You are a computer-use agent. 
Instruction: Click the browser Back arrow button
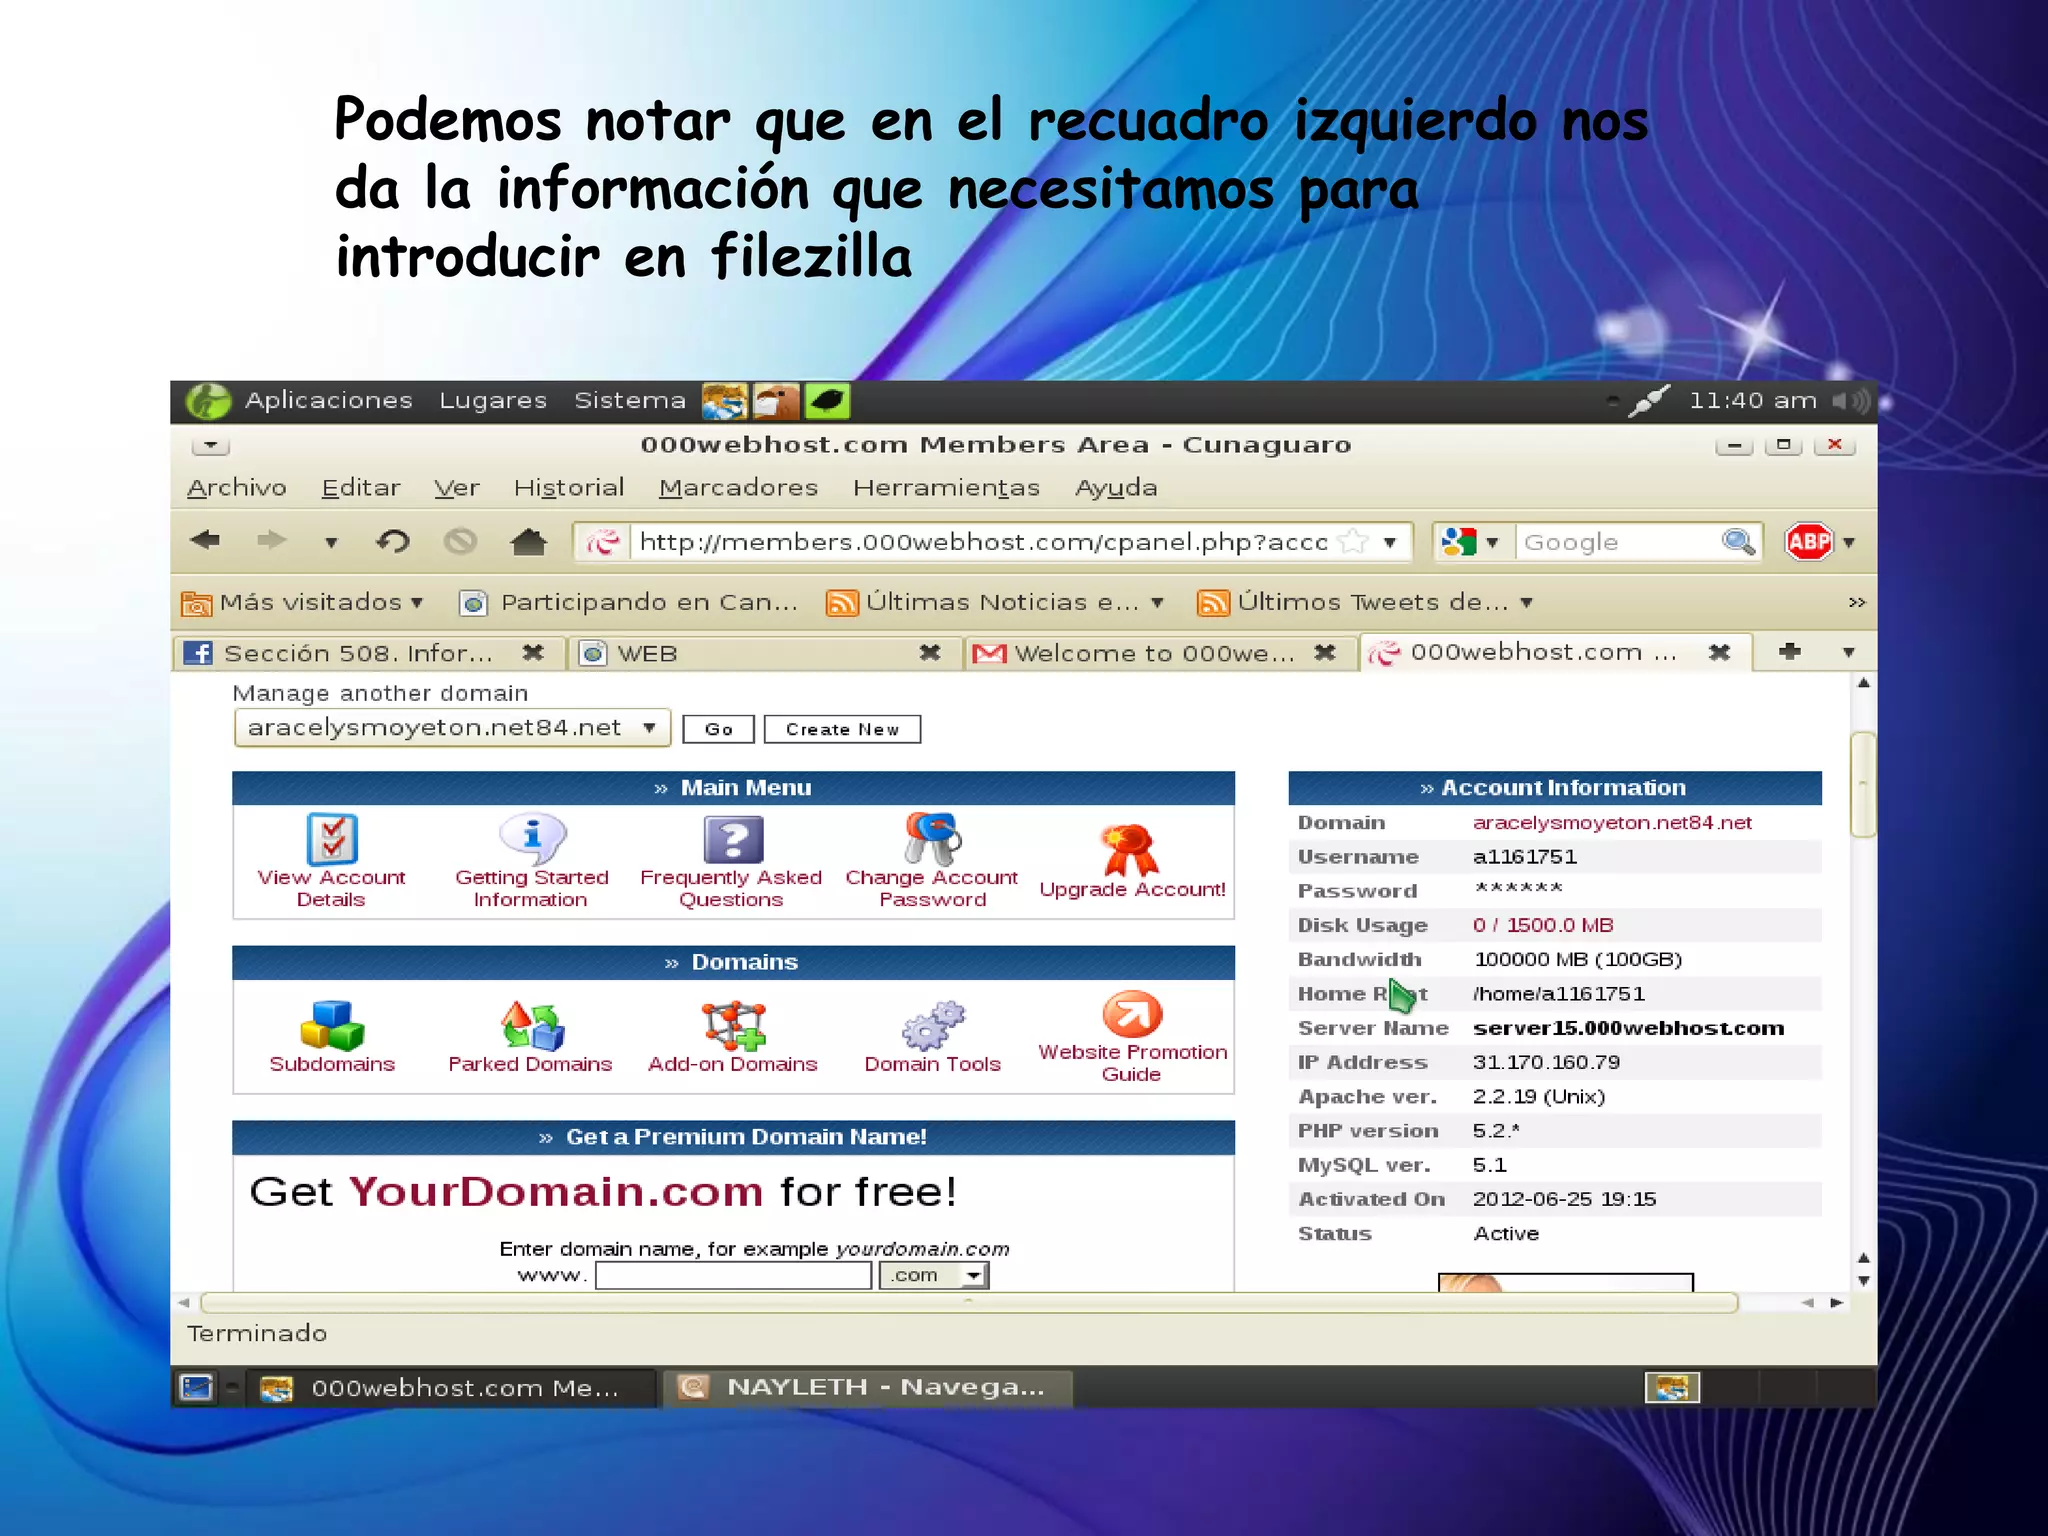coord(205,541)
